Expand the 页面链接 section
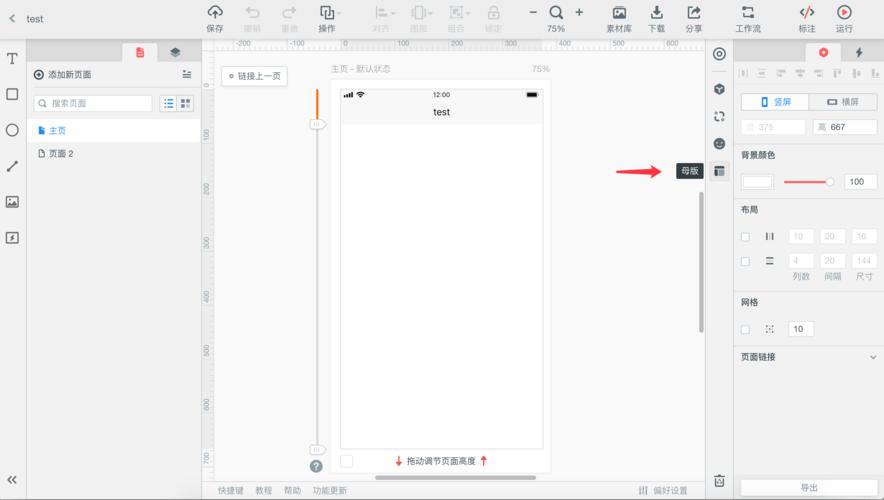This screenshot has height=500, width=884. (x=873, y=357)
